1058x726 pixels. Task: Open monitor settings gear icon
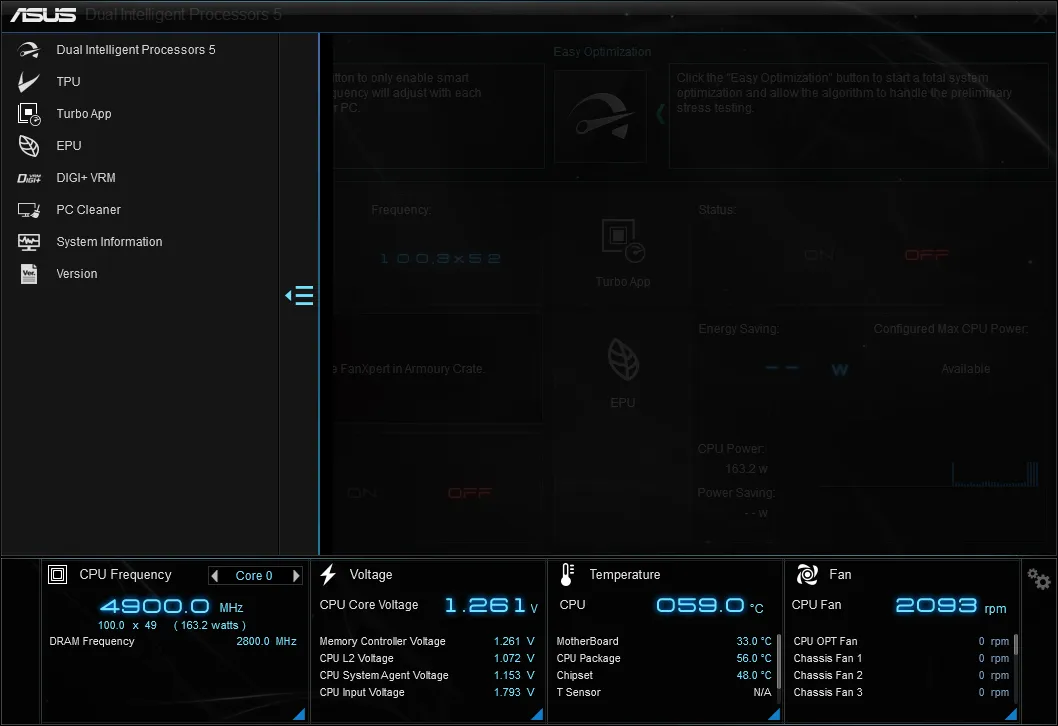(x=1039, y=579)
